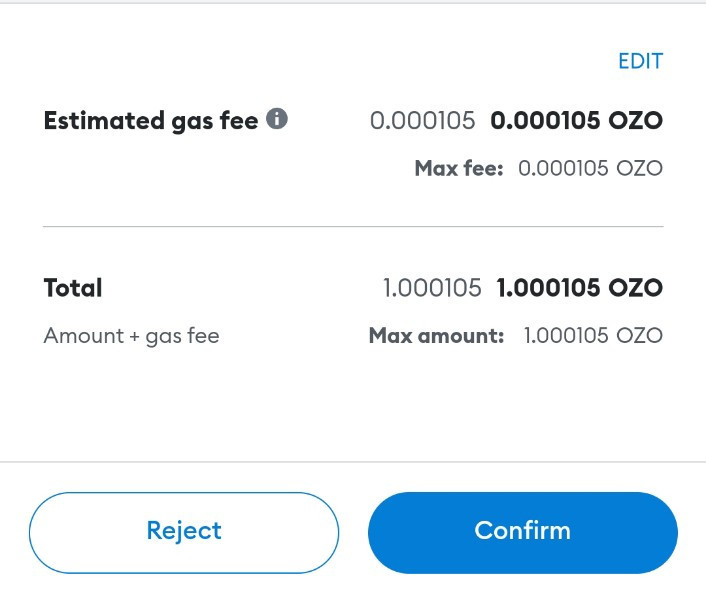This screenshot has height=597, width=706.
Task: Click the bold 0.000105 OZO gas fee
Action: [576, 121]
